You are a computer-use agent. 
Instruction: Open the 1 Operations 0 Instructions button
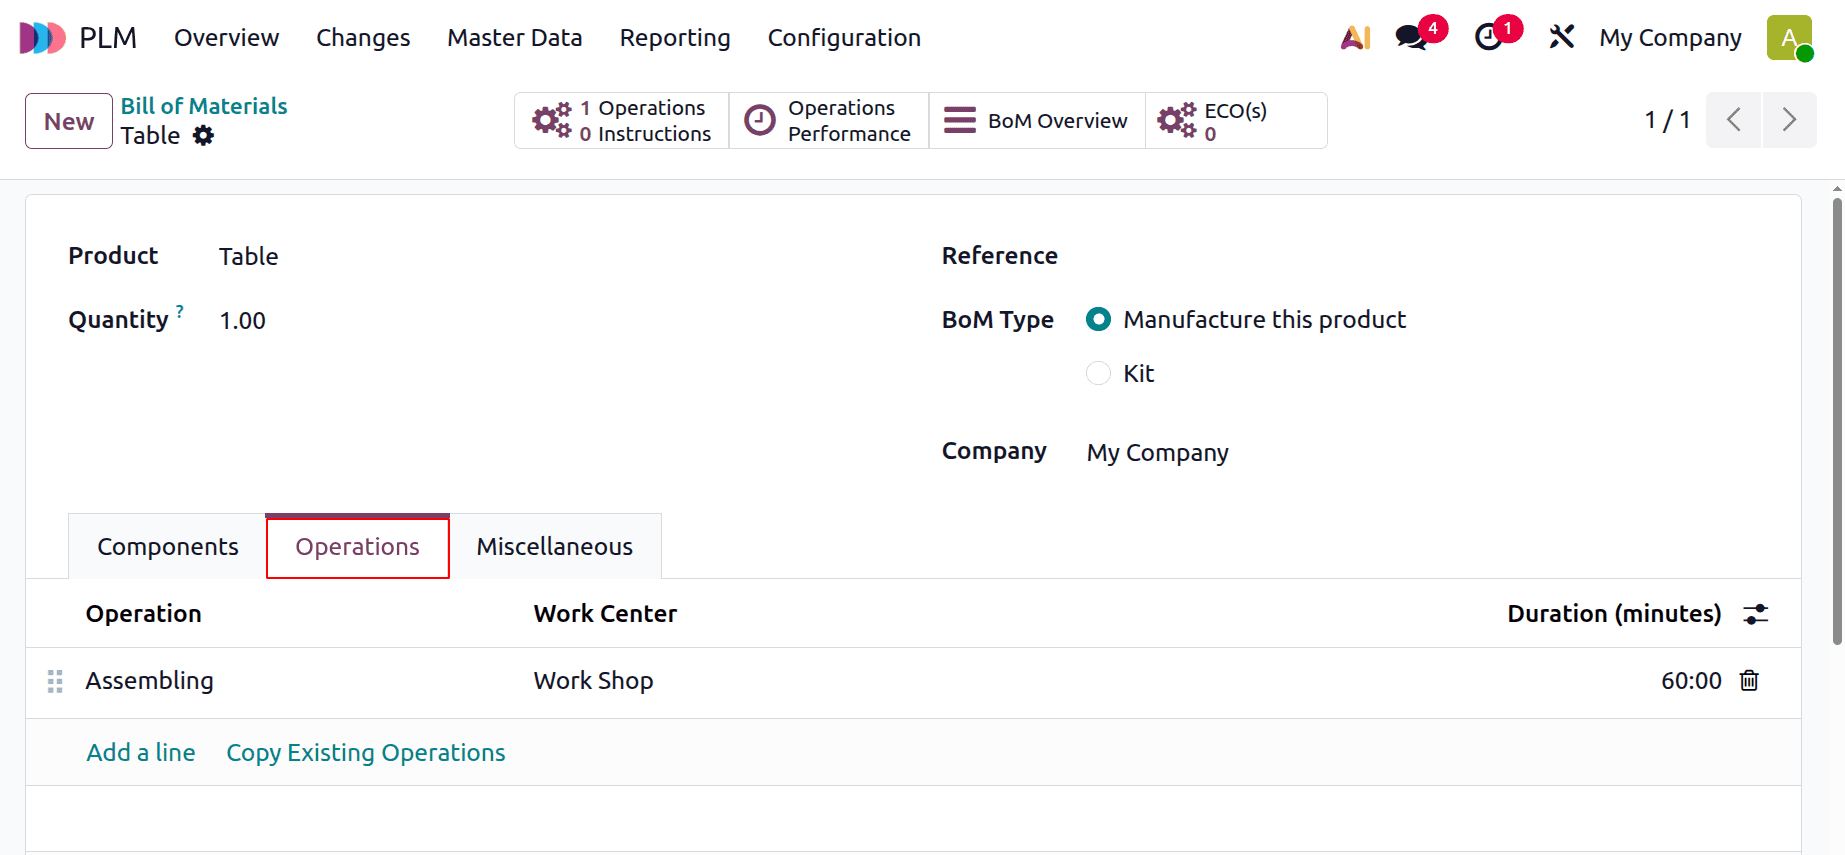click(x=622, y=121)
